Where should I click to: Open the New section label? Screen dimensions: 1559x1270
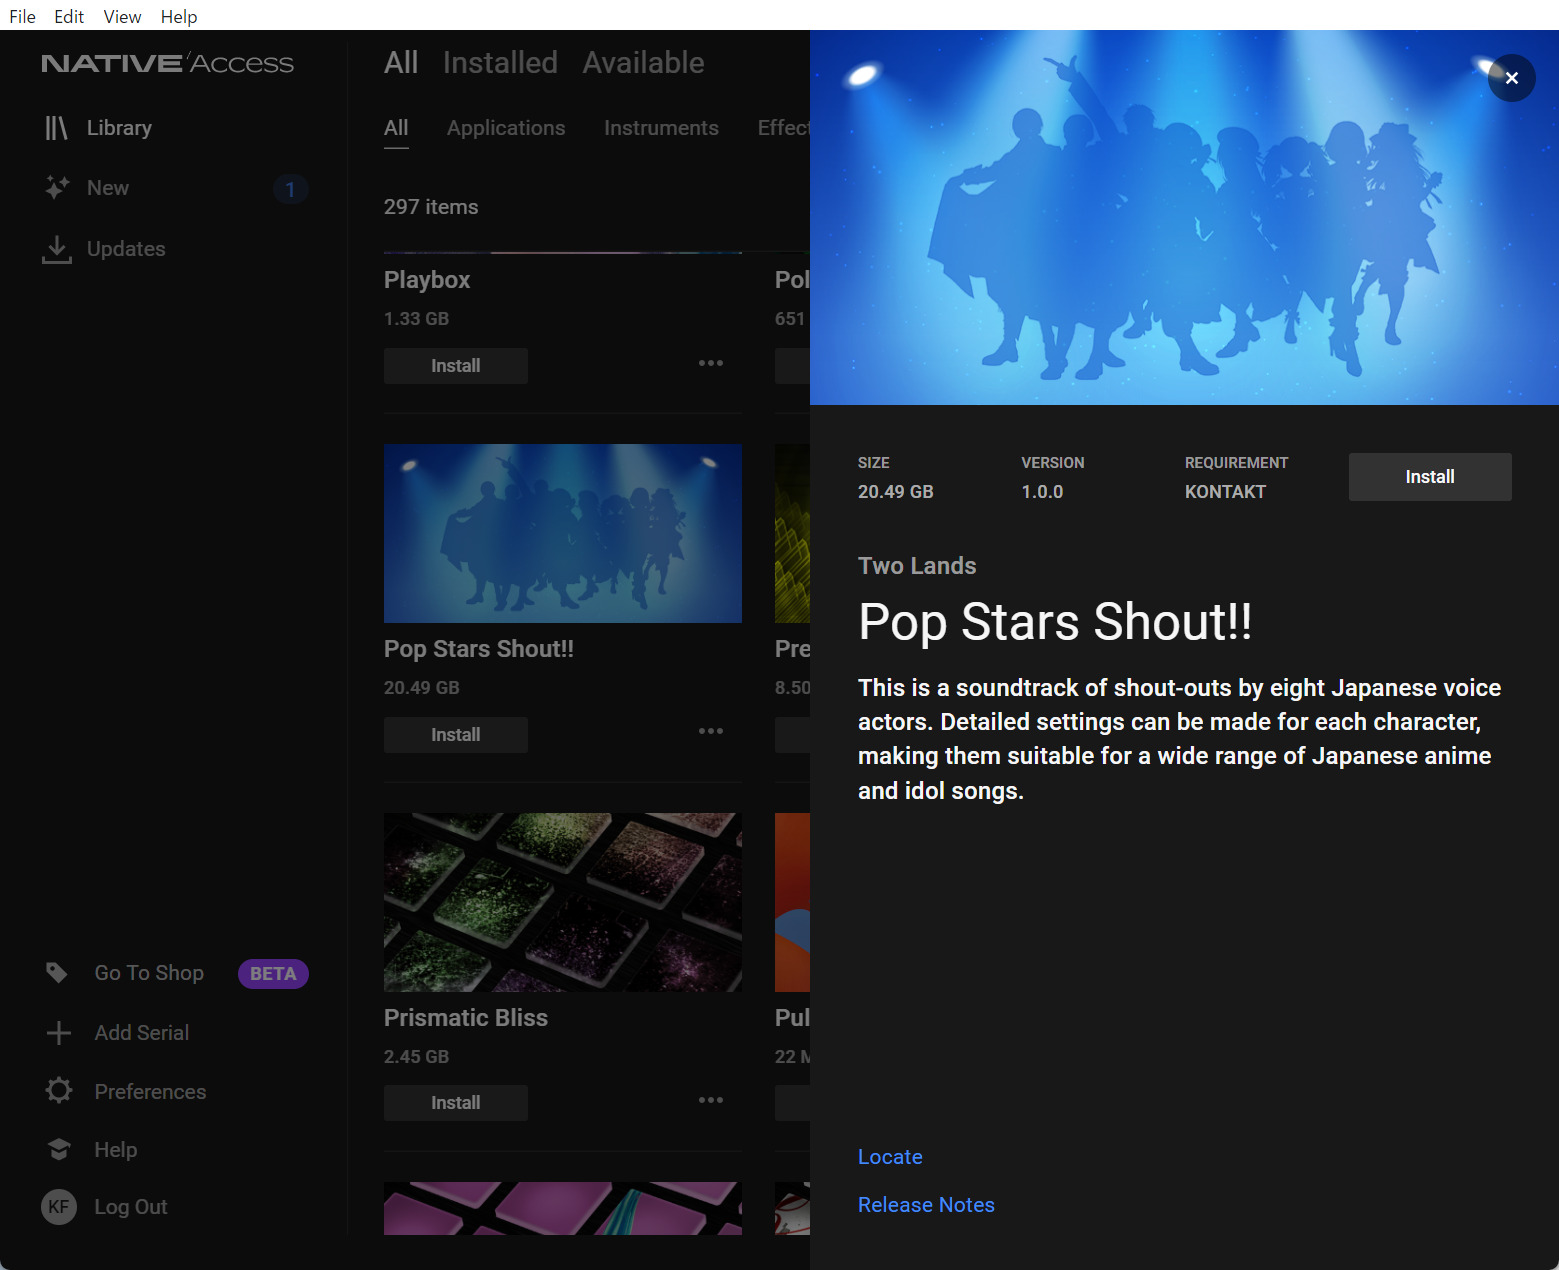108,188
